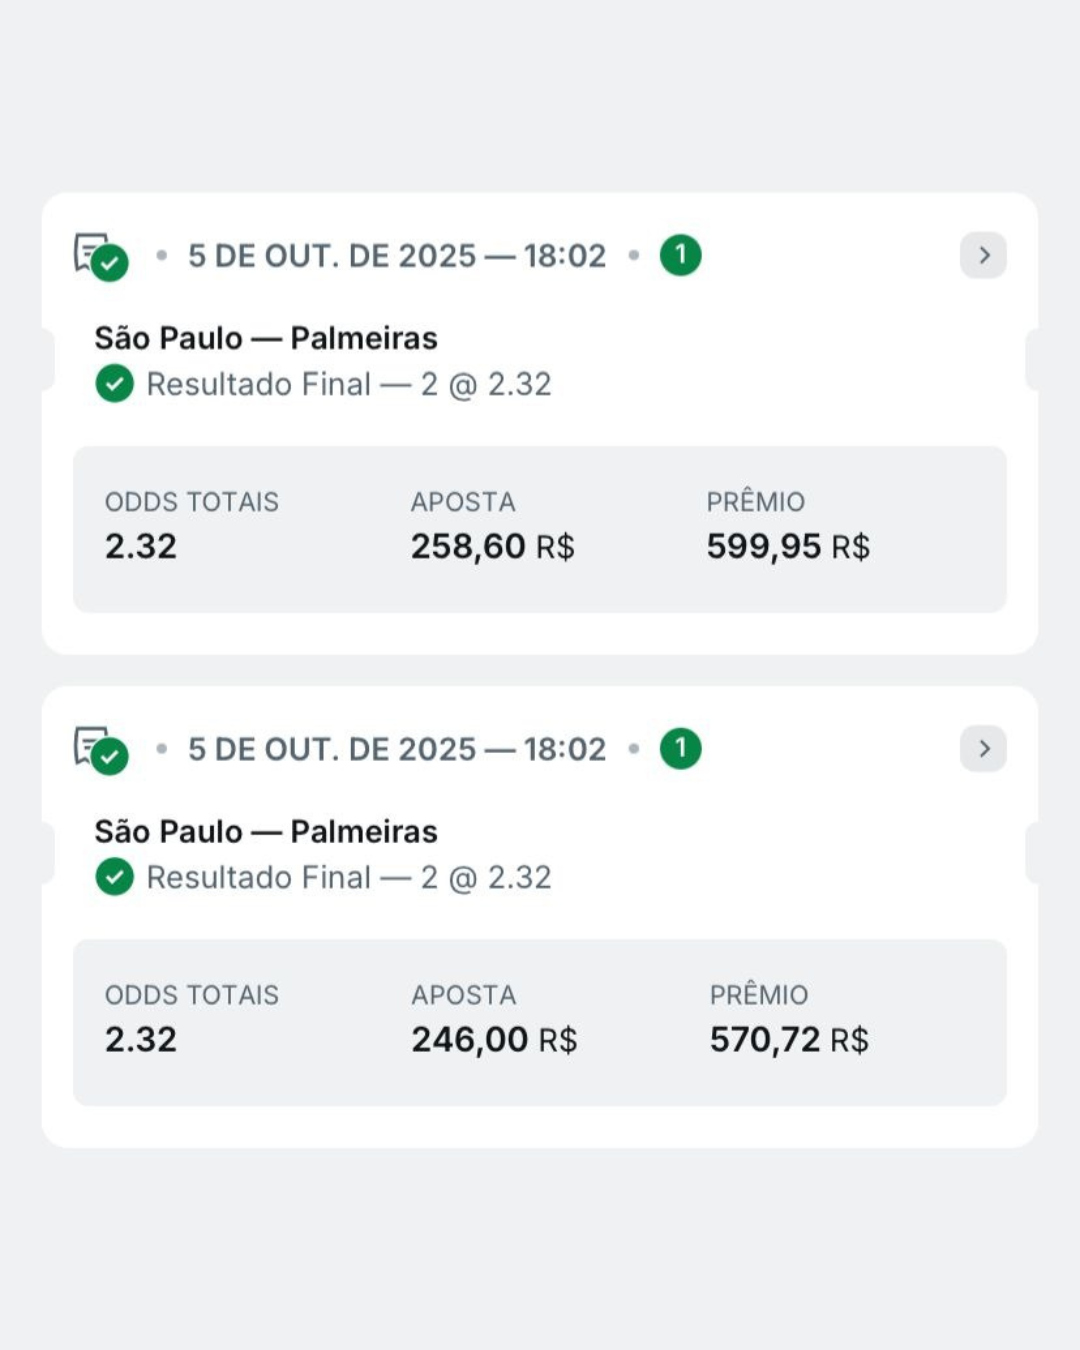1080x1350 pixels.
Task: Select the green badge showing 1 on first card
Action: pyautogui.click(x=681, y=255)
